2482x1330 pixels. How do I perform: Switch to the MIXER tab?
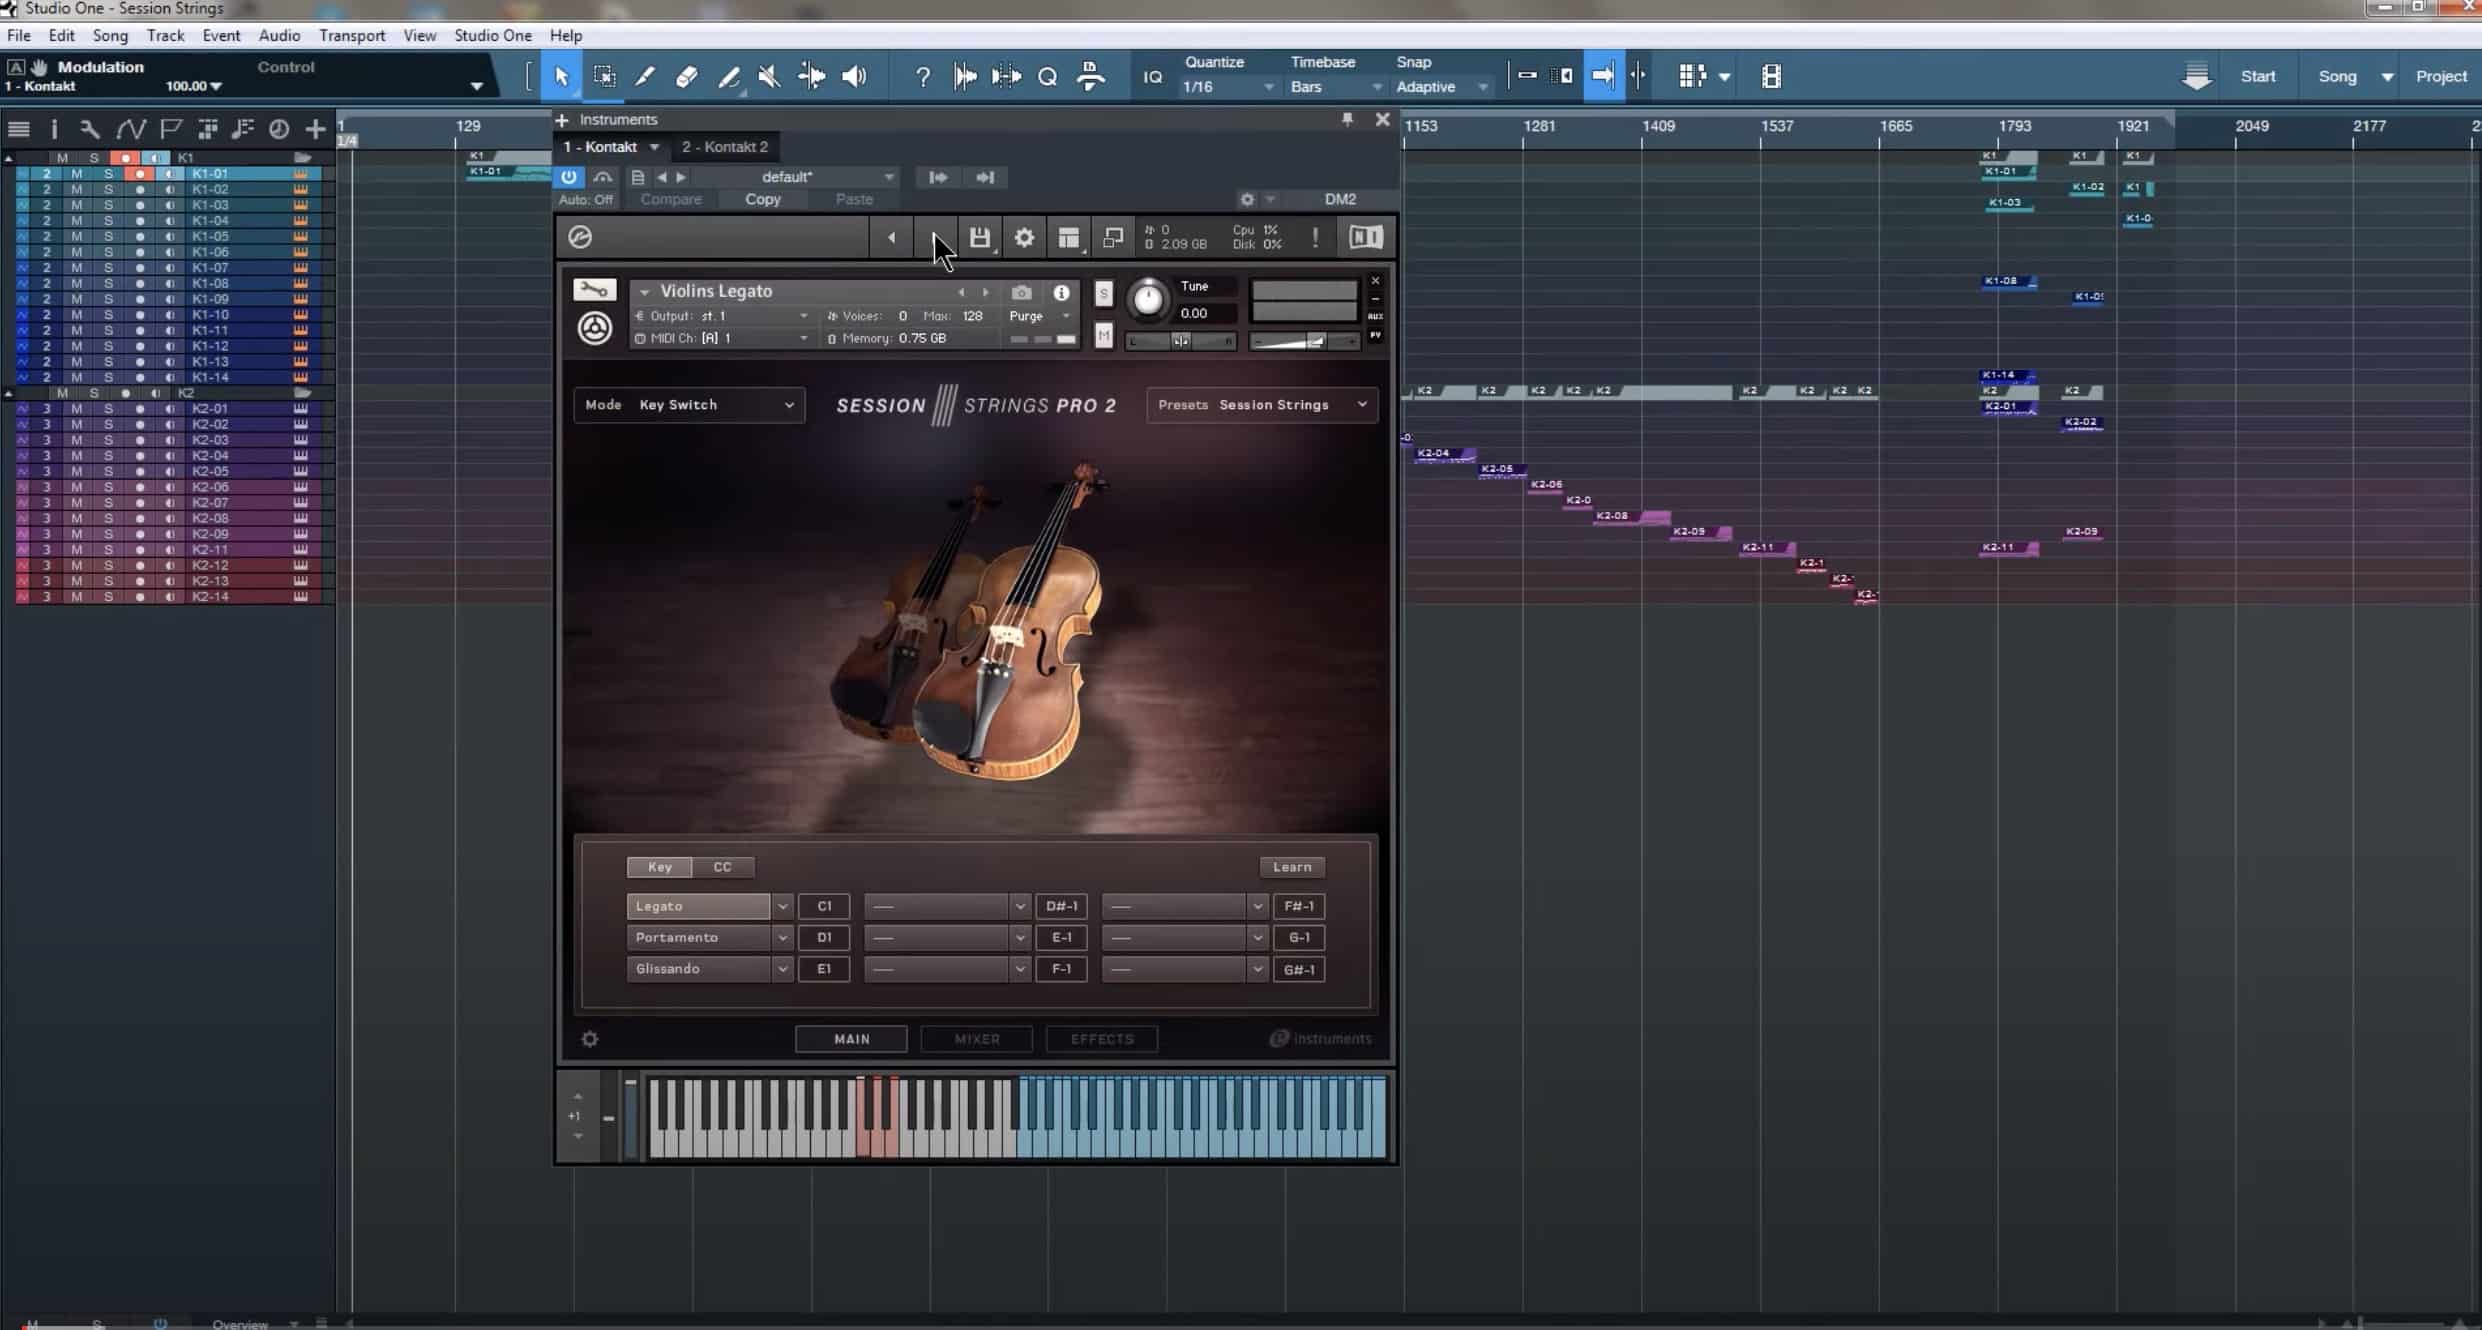coord(977,1038)
